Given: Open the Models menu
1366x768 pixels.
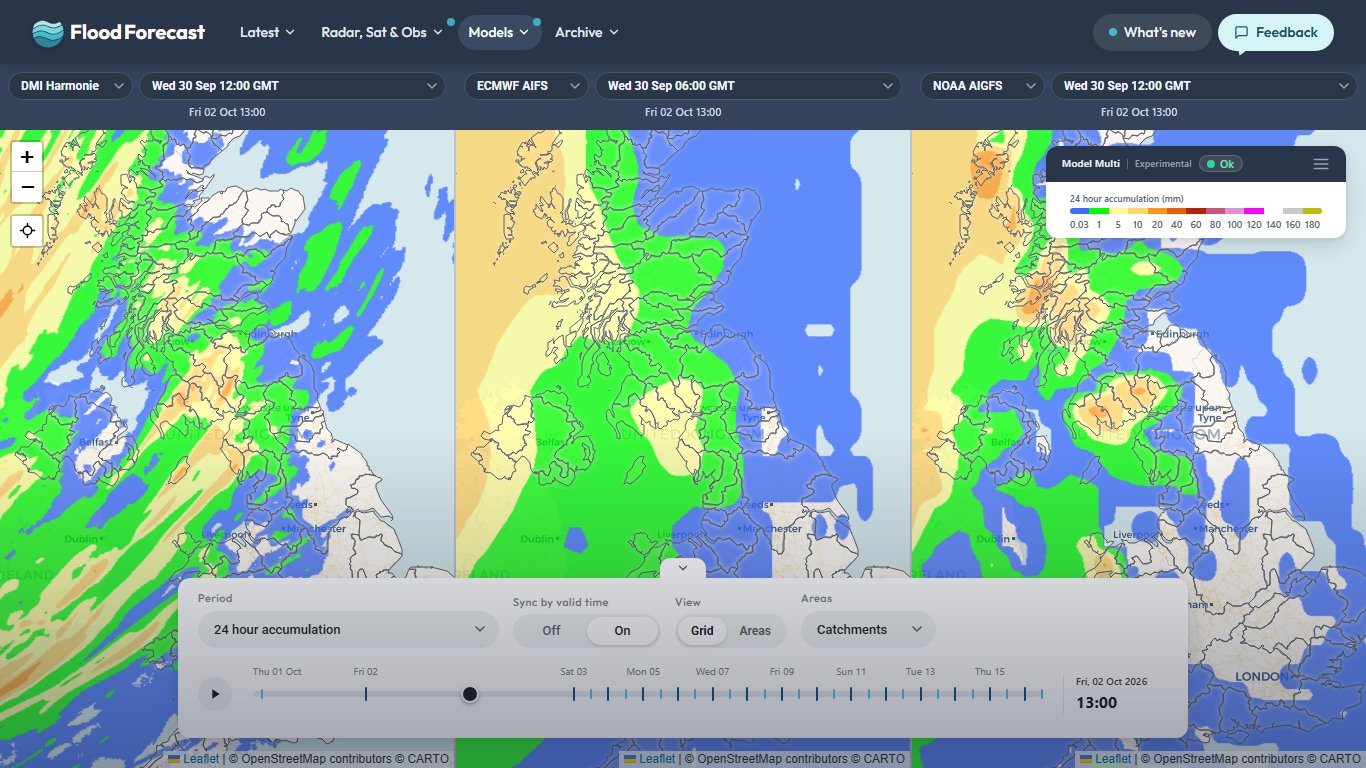Looking at the screenshot, I should tap(499, 32).
